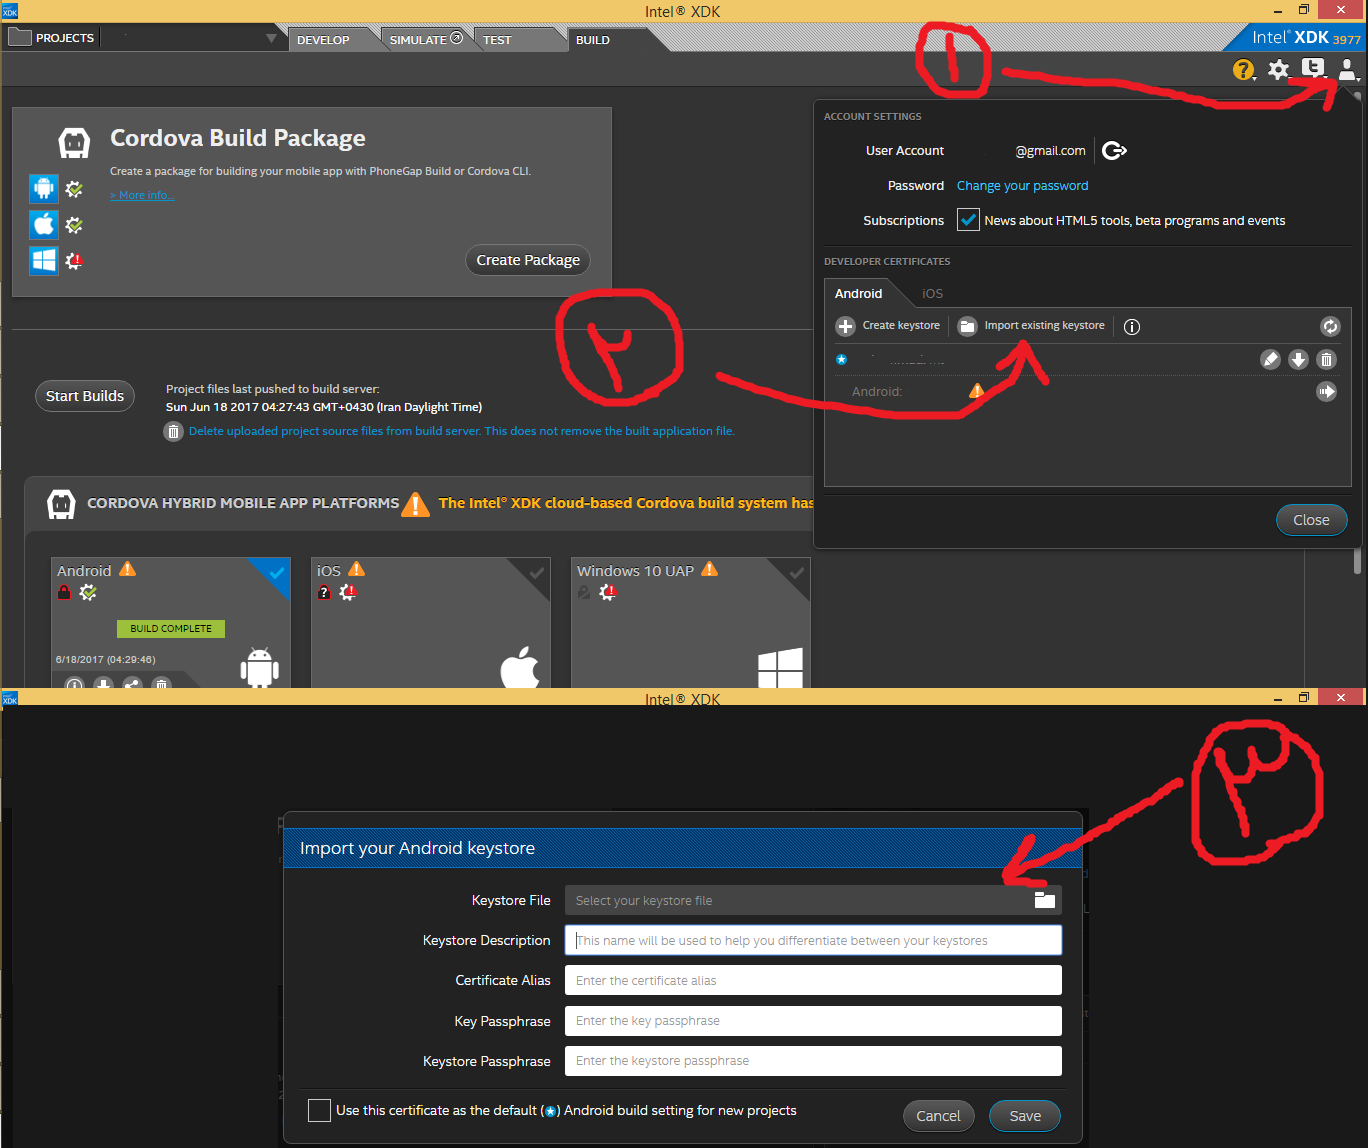The height and width of the screenshot is (1148, 1368).
Task: Sign out using icon next to gmail account
Action: [x=1114, y=150]
